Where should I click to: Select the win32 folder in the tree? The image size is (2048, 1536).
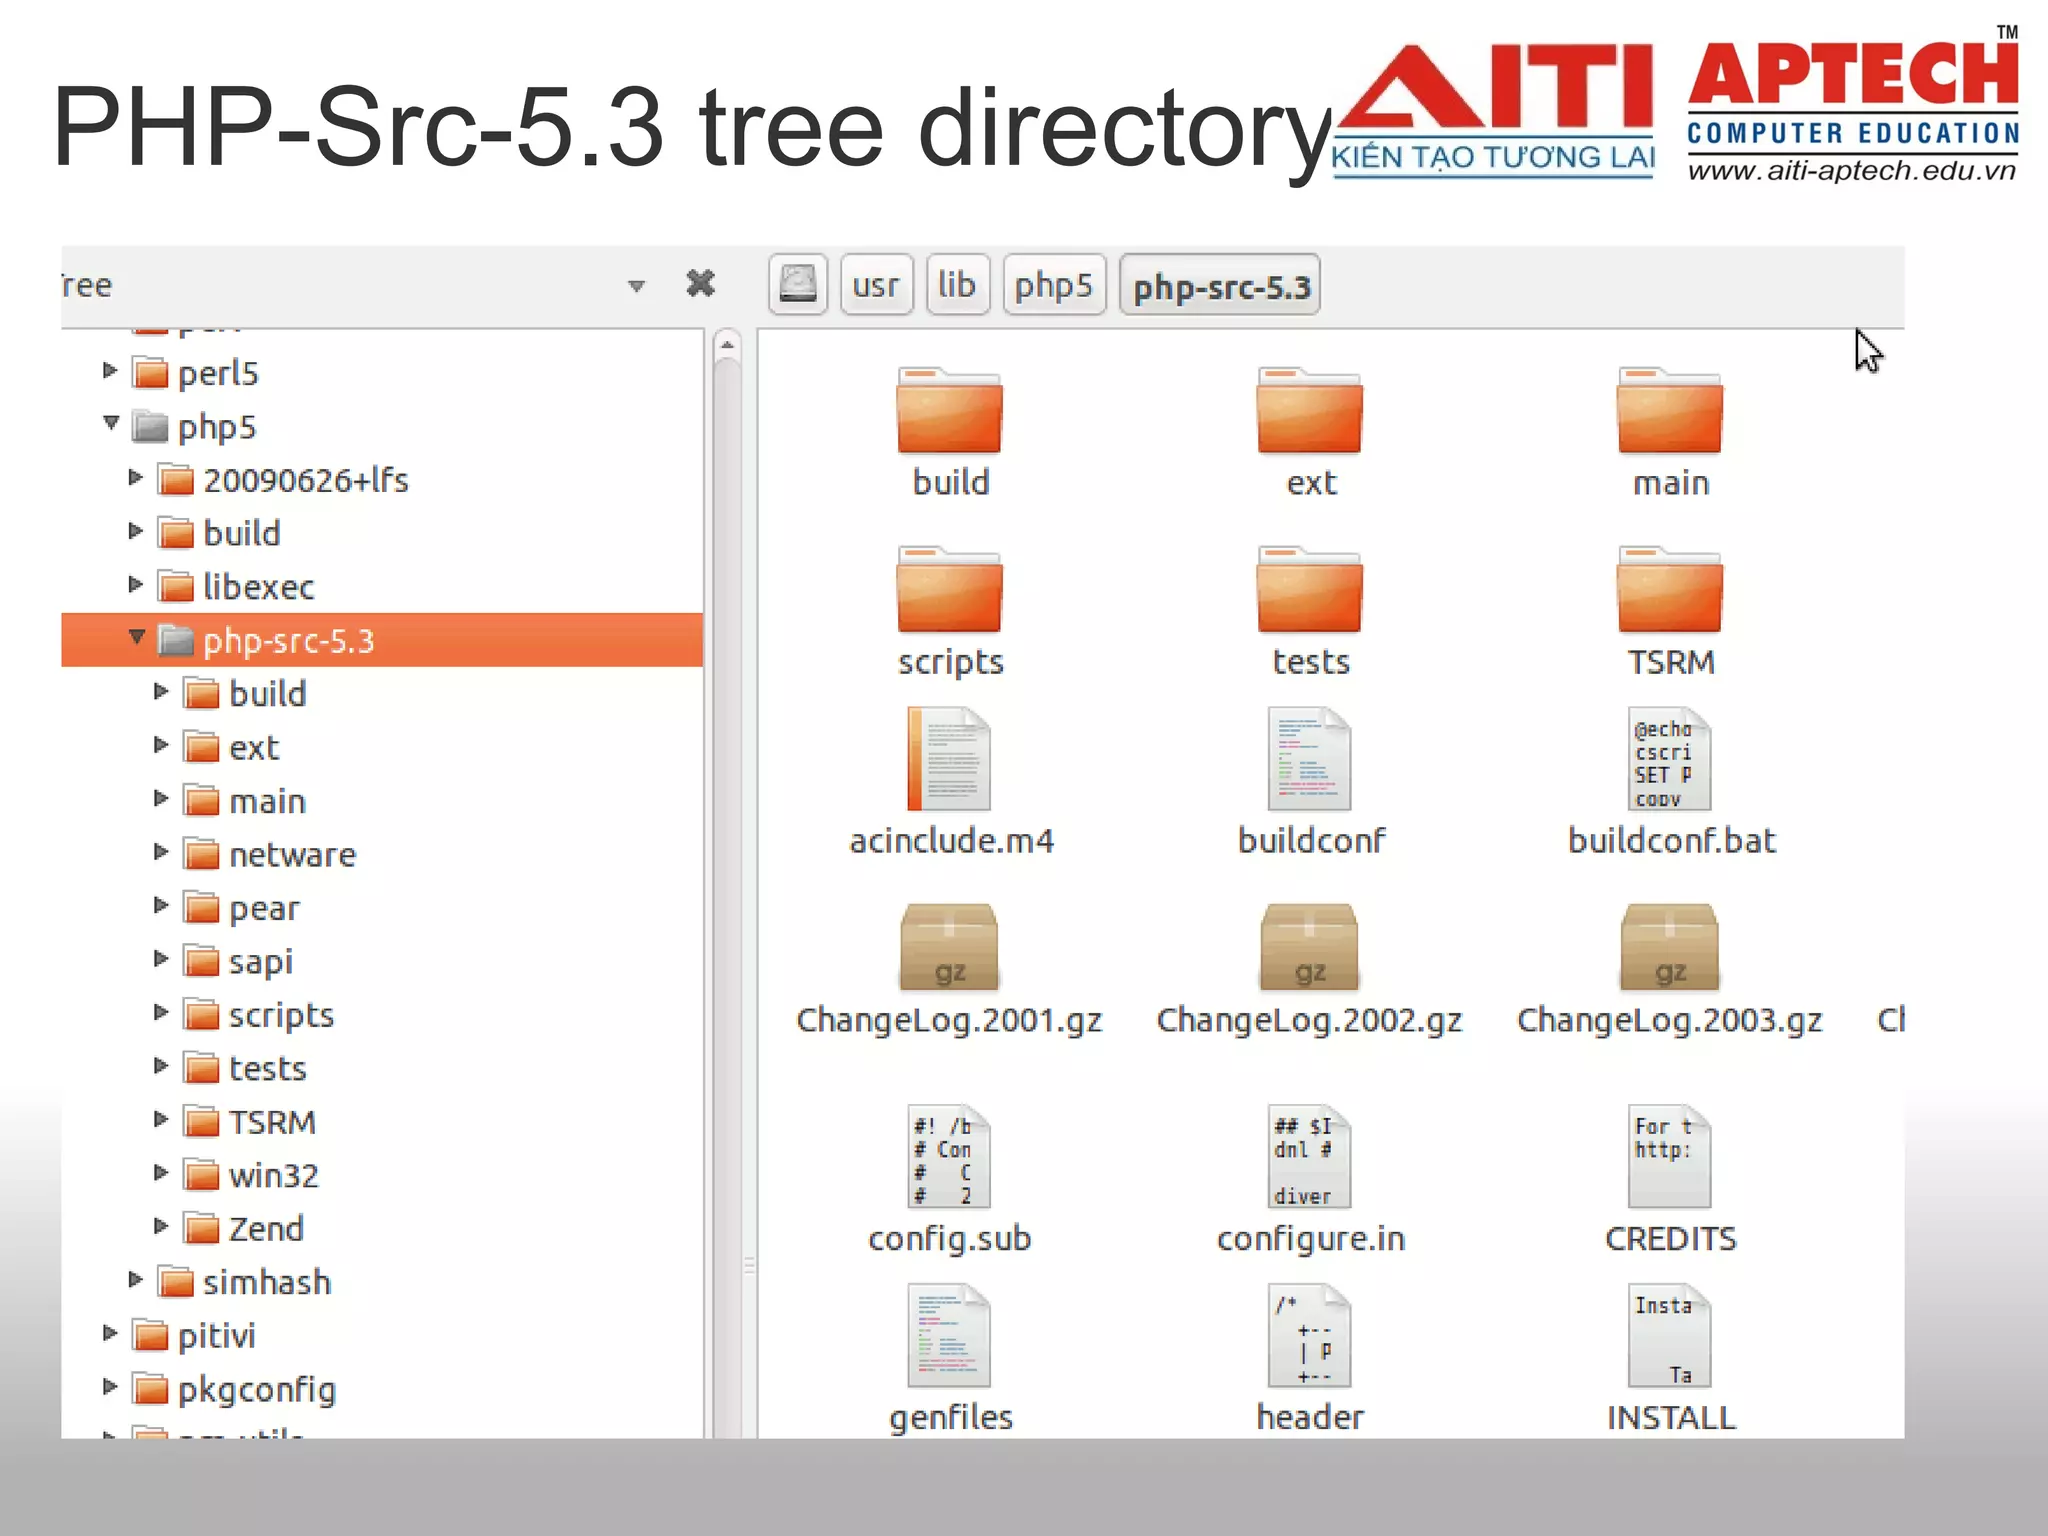[x=251, y=1175]
